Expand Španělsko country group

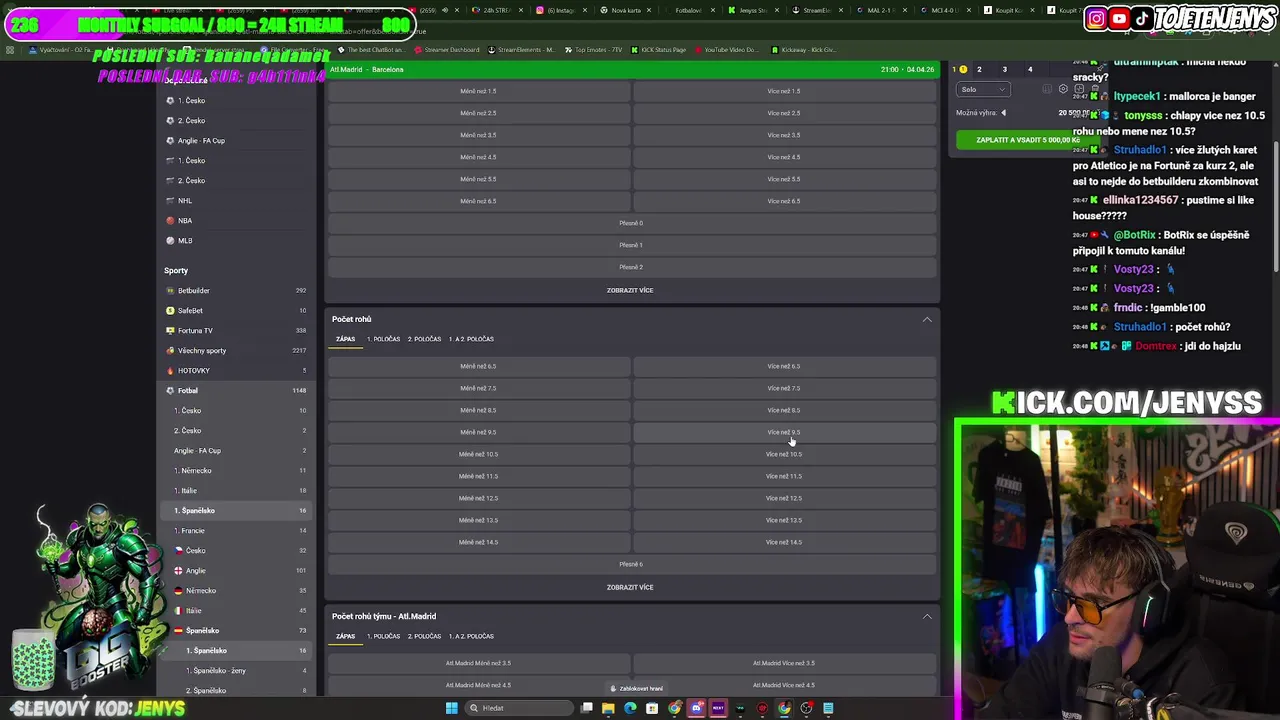coord(236,630)
